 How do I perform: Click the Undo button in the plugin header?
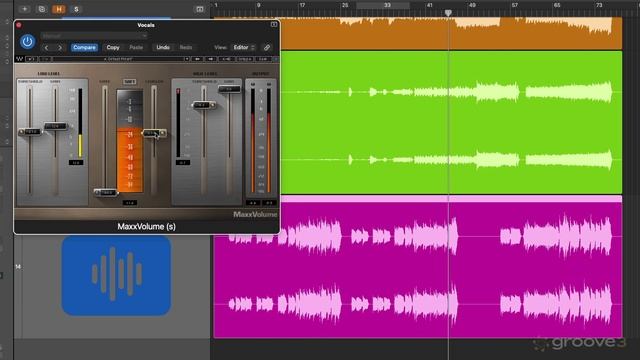163,47
